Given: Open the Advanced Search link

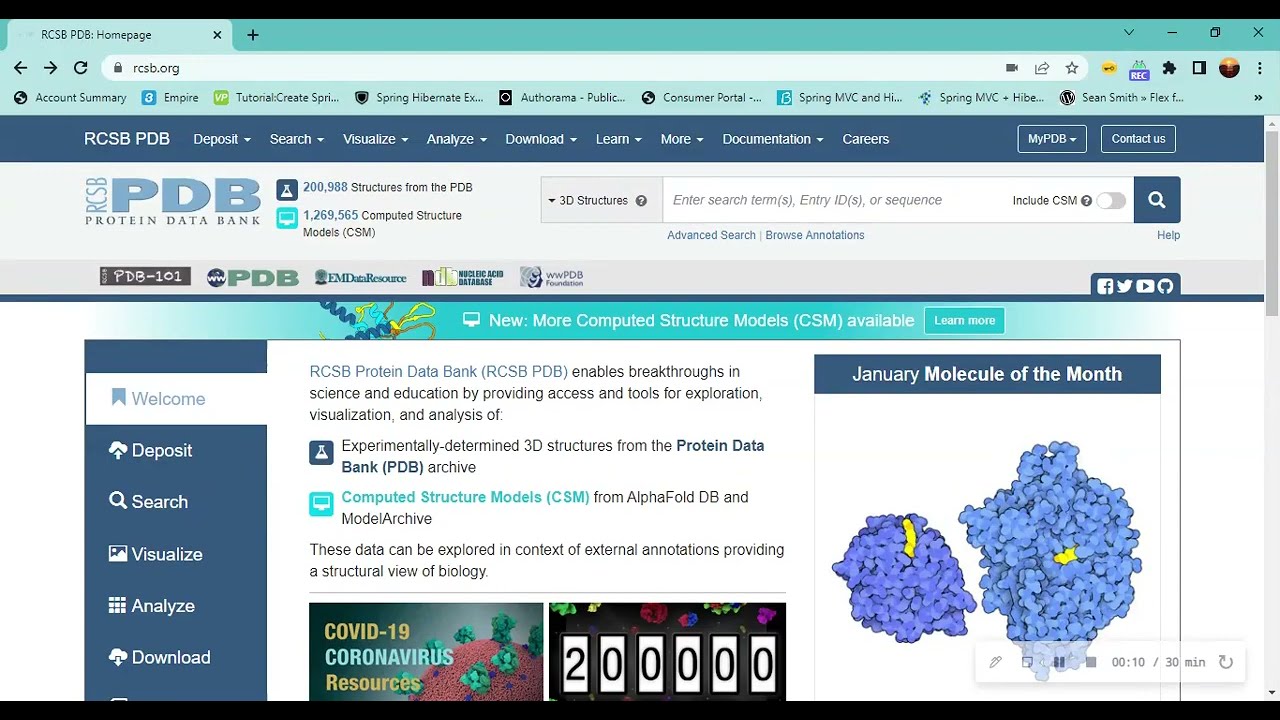Looking at the screenshot, I should pyautogui.click(x=711, y=235).
